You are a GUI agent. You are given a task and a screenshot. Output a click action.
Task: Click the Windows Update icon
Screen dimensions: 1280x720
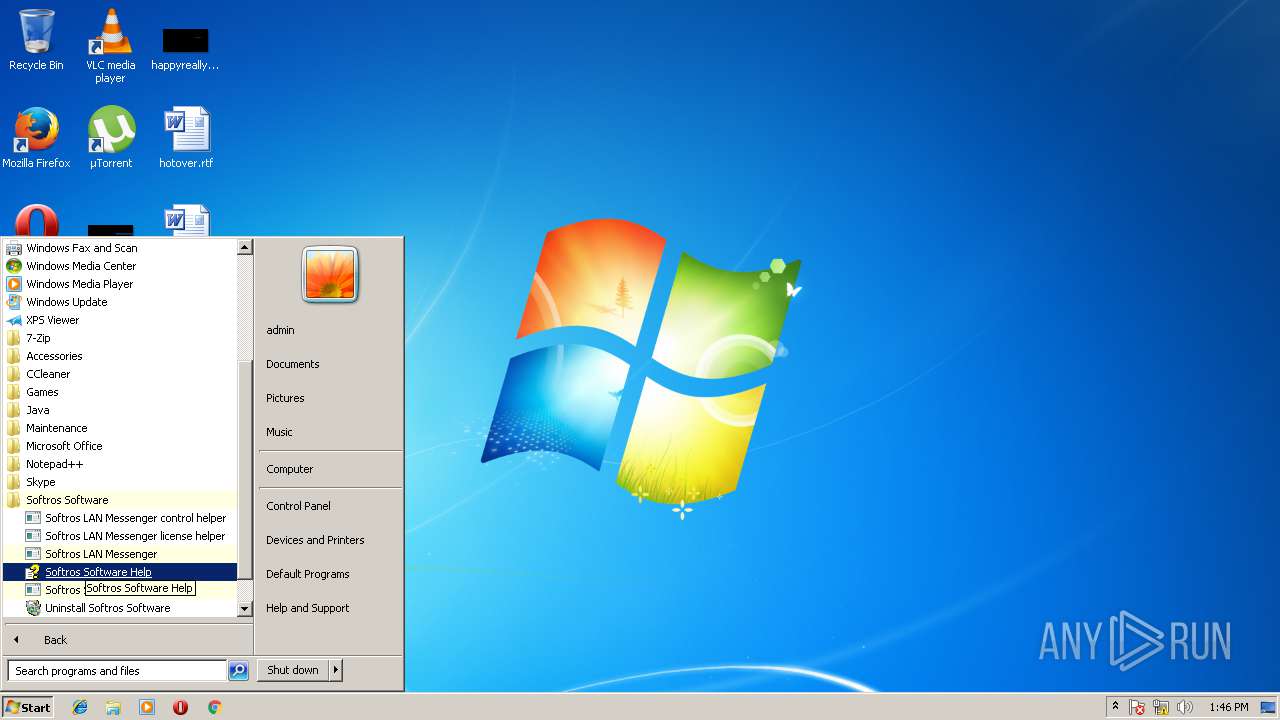coord(14,302)
